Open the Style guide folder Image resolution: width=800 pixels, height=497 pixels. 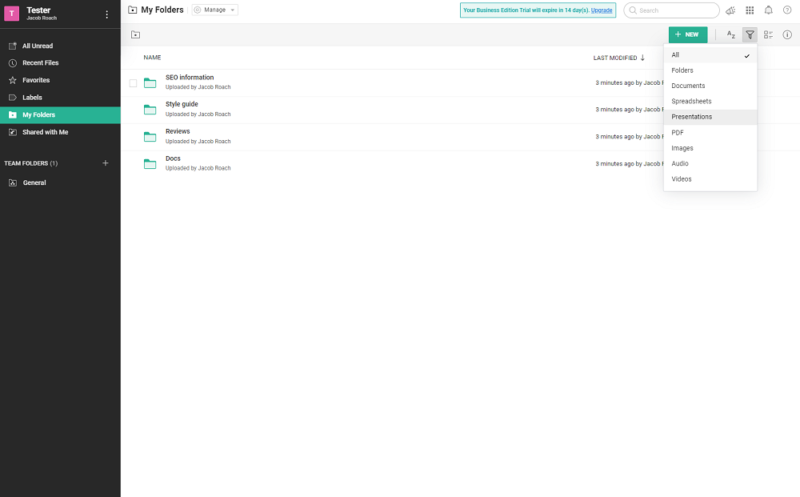pyautogui.click(x=181, y=104)
